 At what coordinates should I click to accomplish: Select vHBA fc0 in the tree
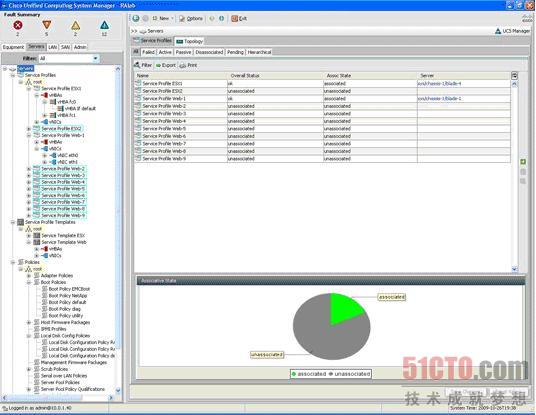pyautogui.click(x=66, y=102)
